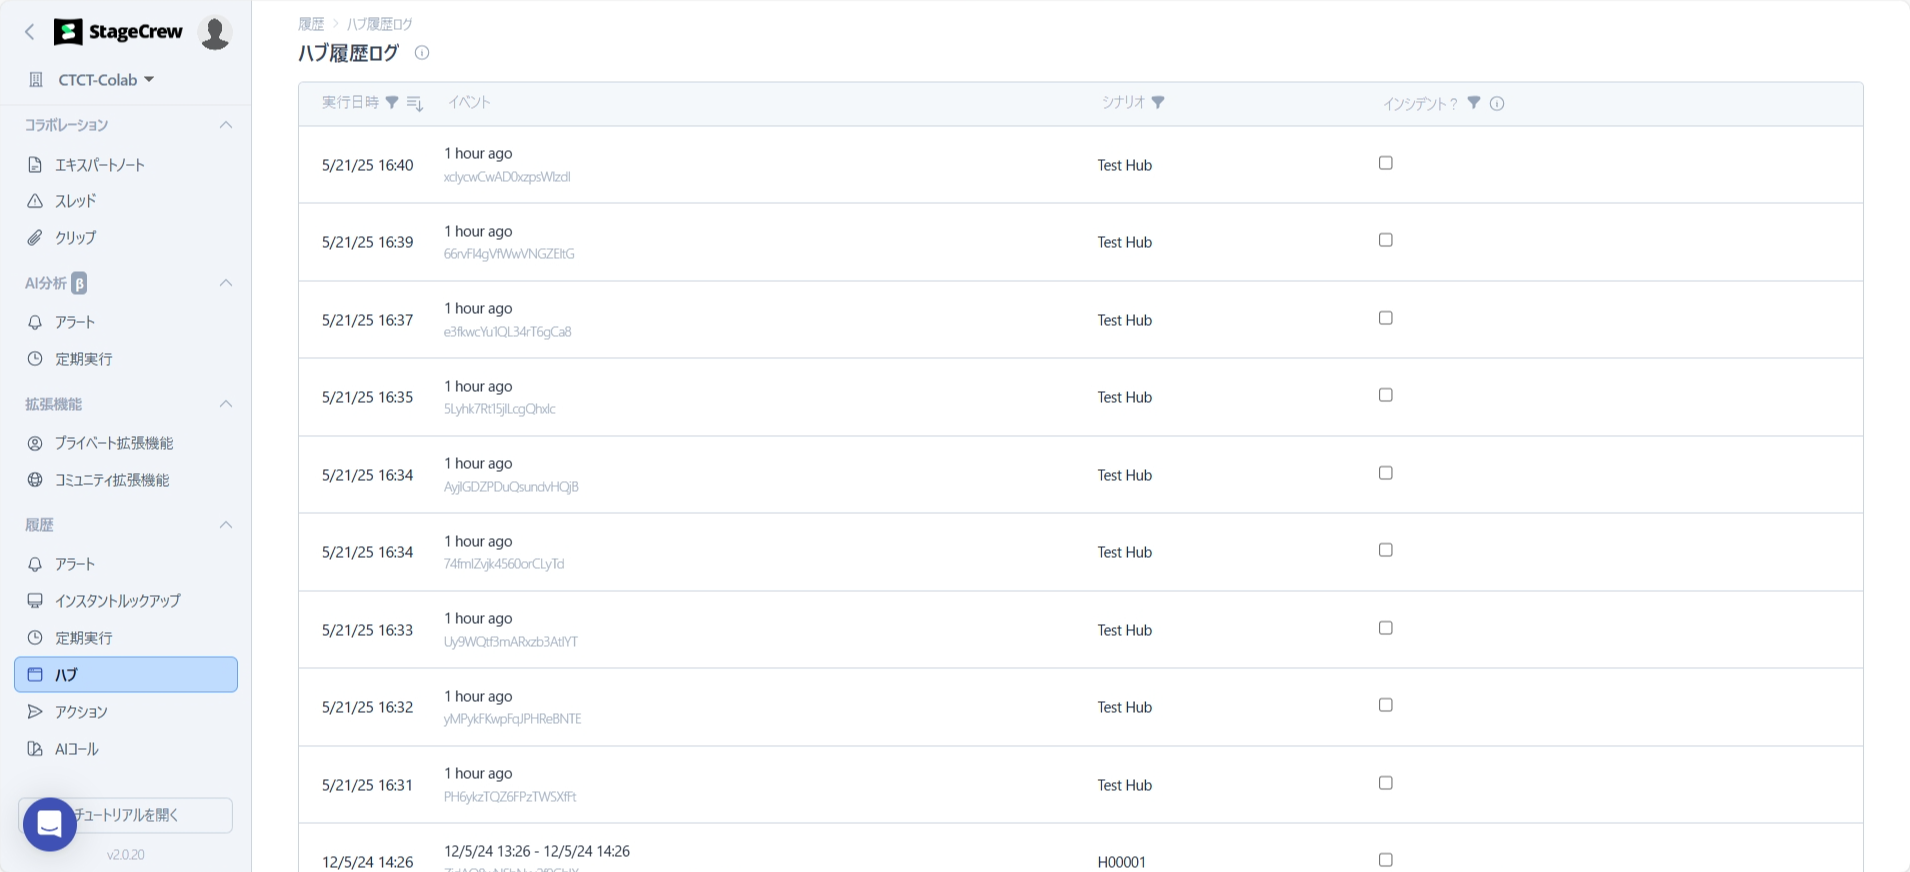Toggle sort order on 実行日時 column
The width and height of the screenshot is (1910, 872).
(x=415, y=103)
